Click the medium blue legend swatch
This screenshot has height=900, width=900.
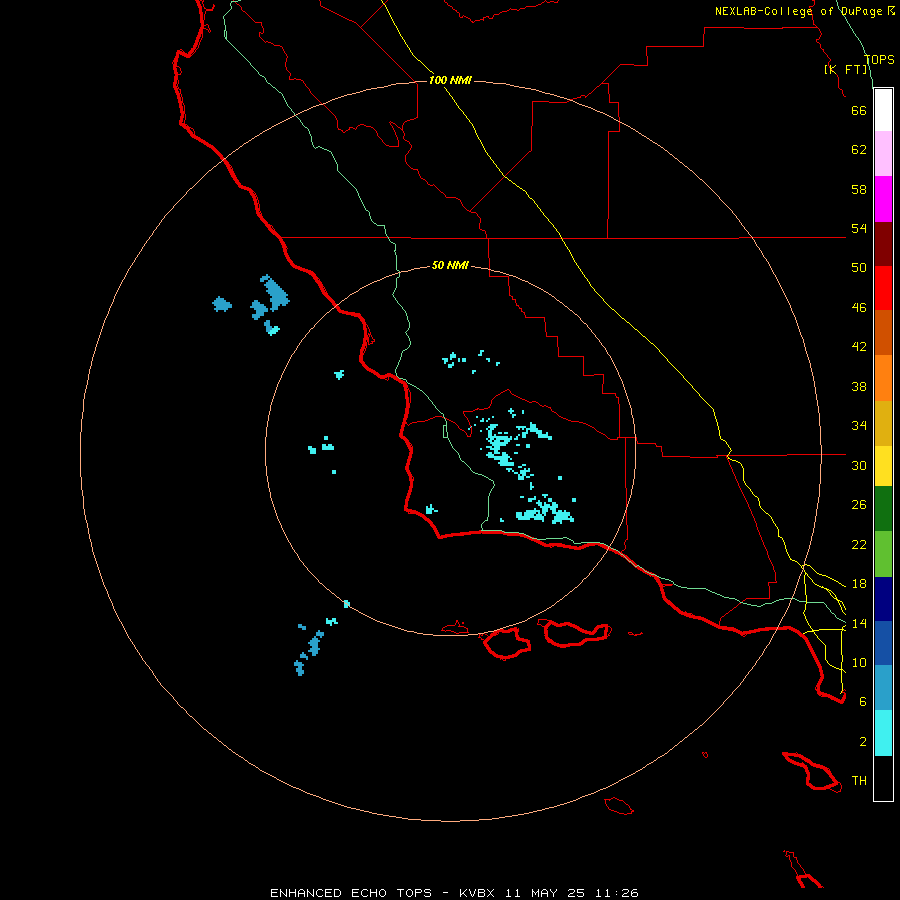883,643
